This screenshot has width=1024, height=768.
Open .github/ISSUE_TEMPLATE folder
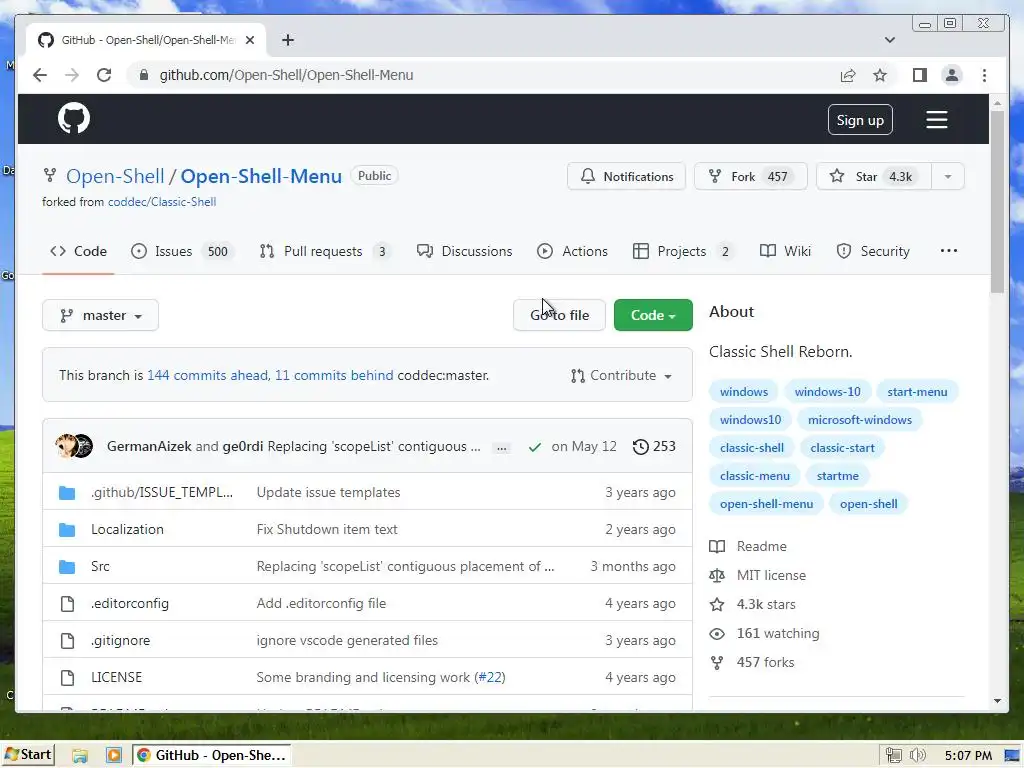pos(162,492)
